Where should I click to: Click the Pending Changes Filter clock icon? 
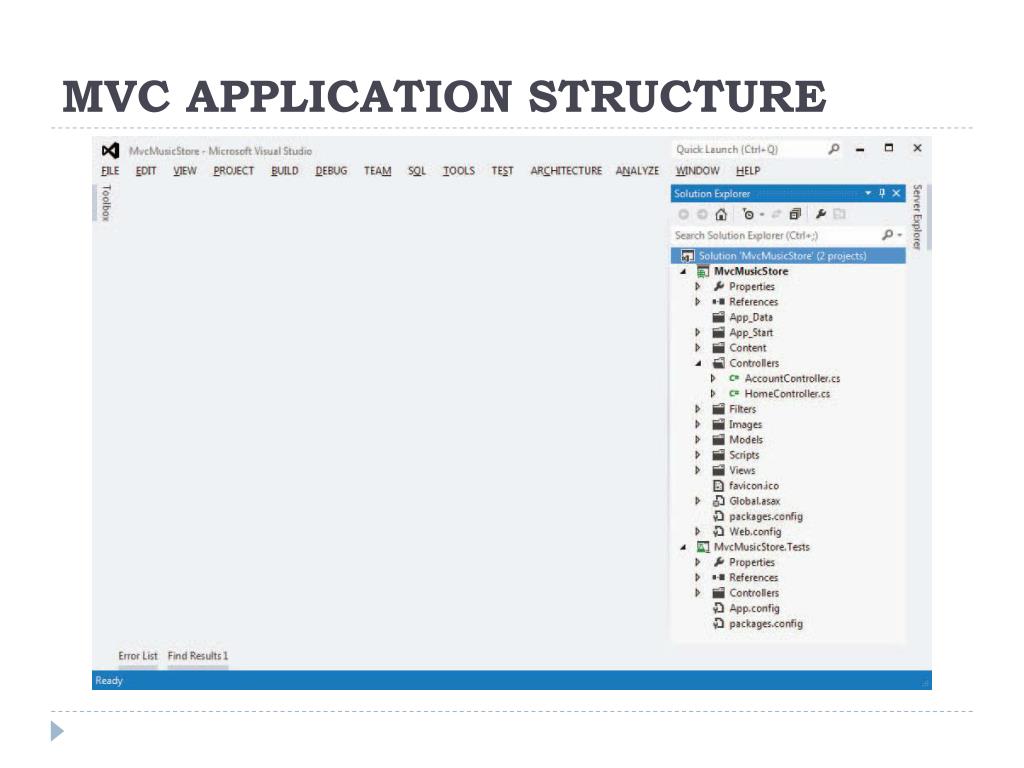coord(748,214)
